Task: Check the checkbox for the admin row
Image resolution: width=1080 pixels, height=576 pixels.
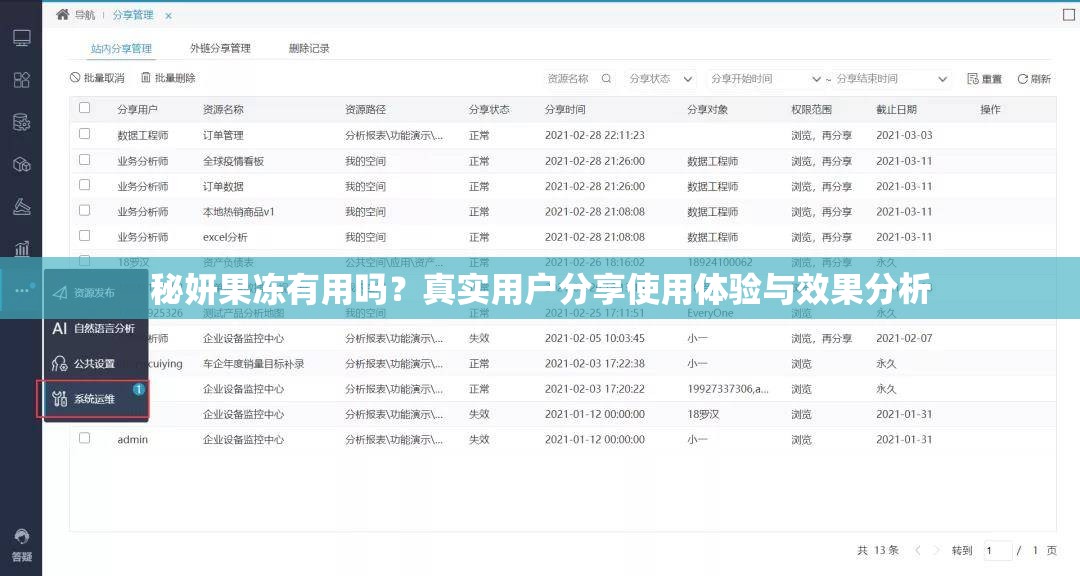Action: pos(84,439)
